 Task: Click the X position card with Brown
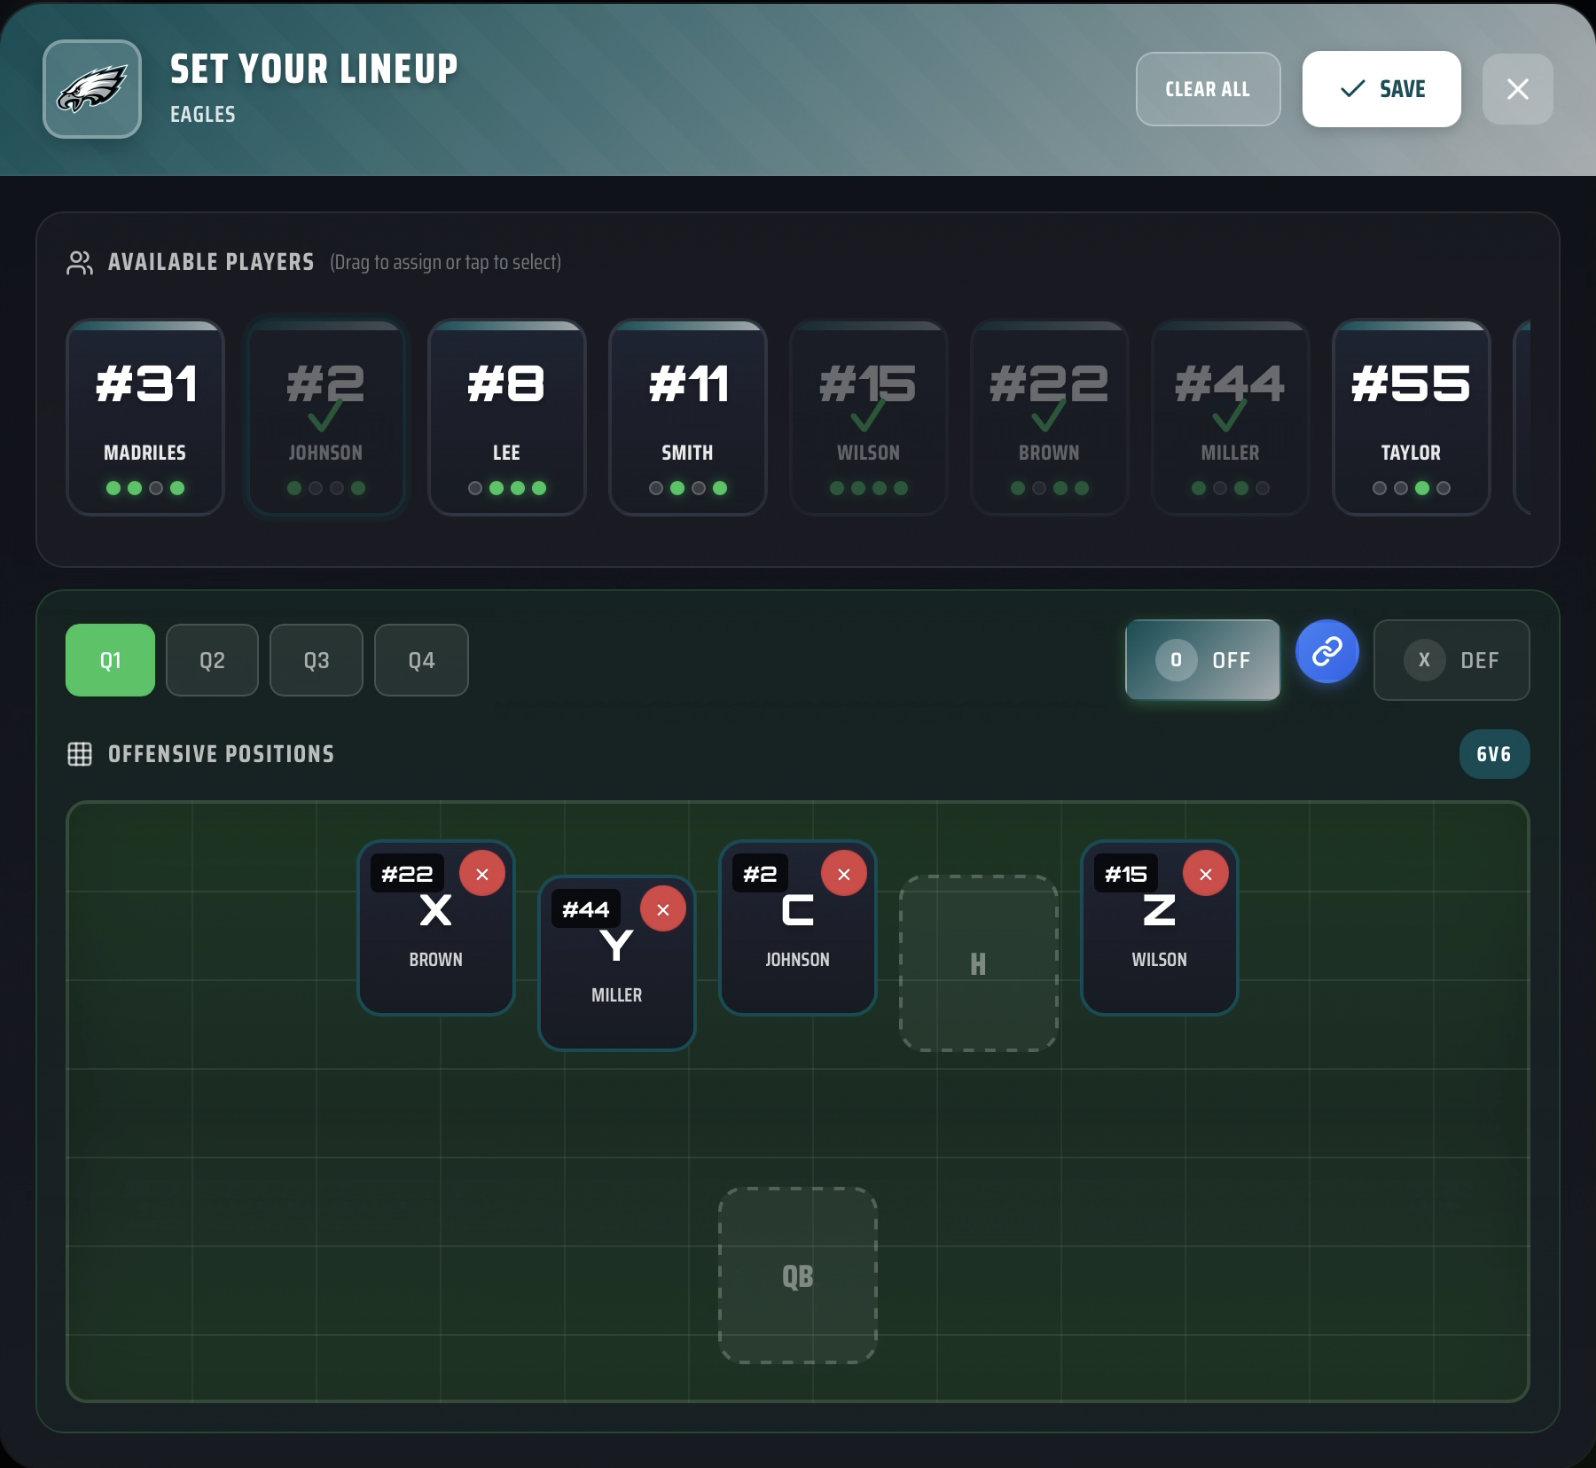pyautogui.click(x=436, y=928)
